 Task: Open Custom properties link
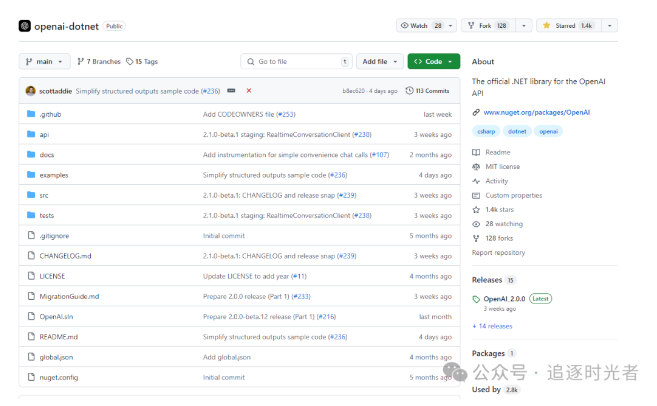(514, 195)
